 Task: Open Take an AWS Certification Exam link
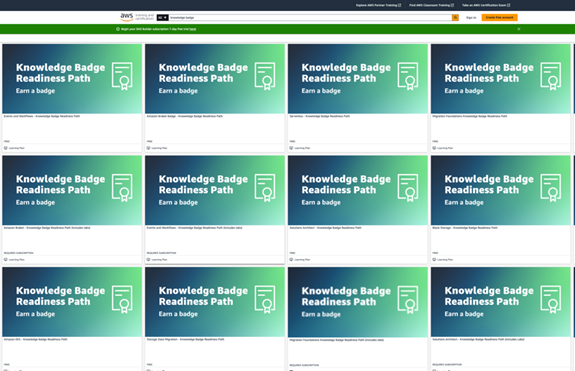coord(486,5)
